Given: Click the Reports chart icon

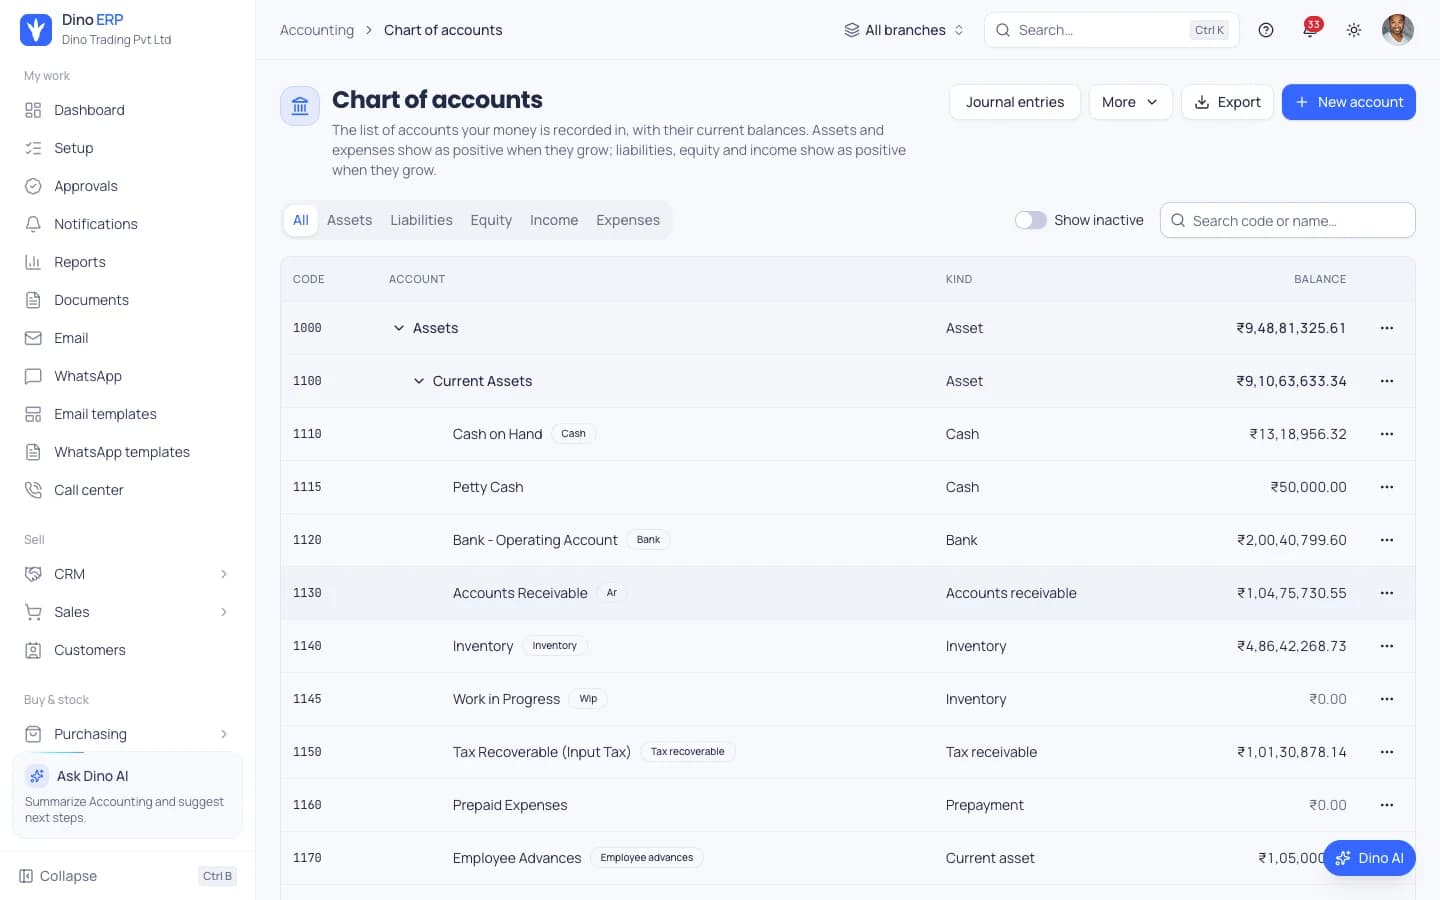Looking at the screenshot, I should point(33,262).
